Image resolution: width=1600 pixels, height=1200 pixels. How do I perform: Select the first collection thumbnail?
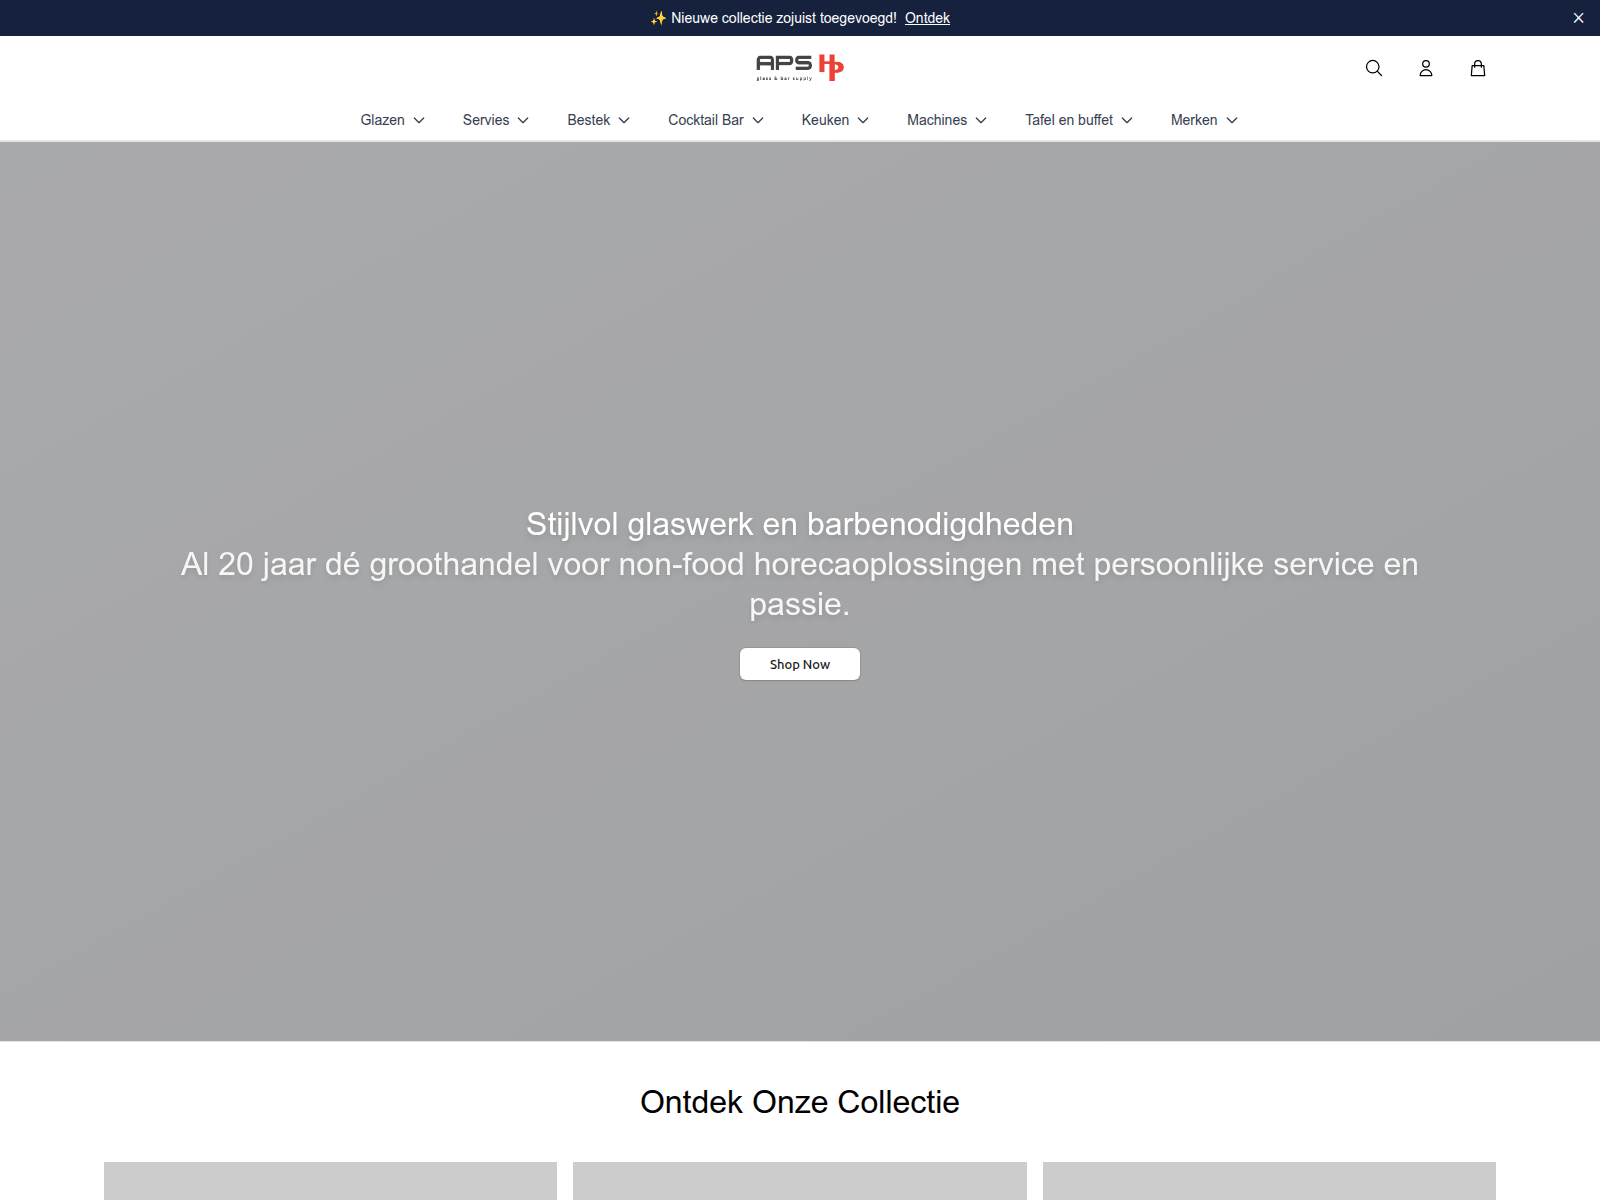coord(330,1181)
